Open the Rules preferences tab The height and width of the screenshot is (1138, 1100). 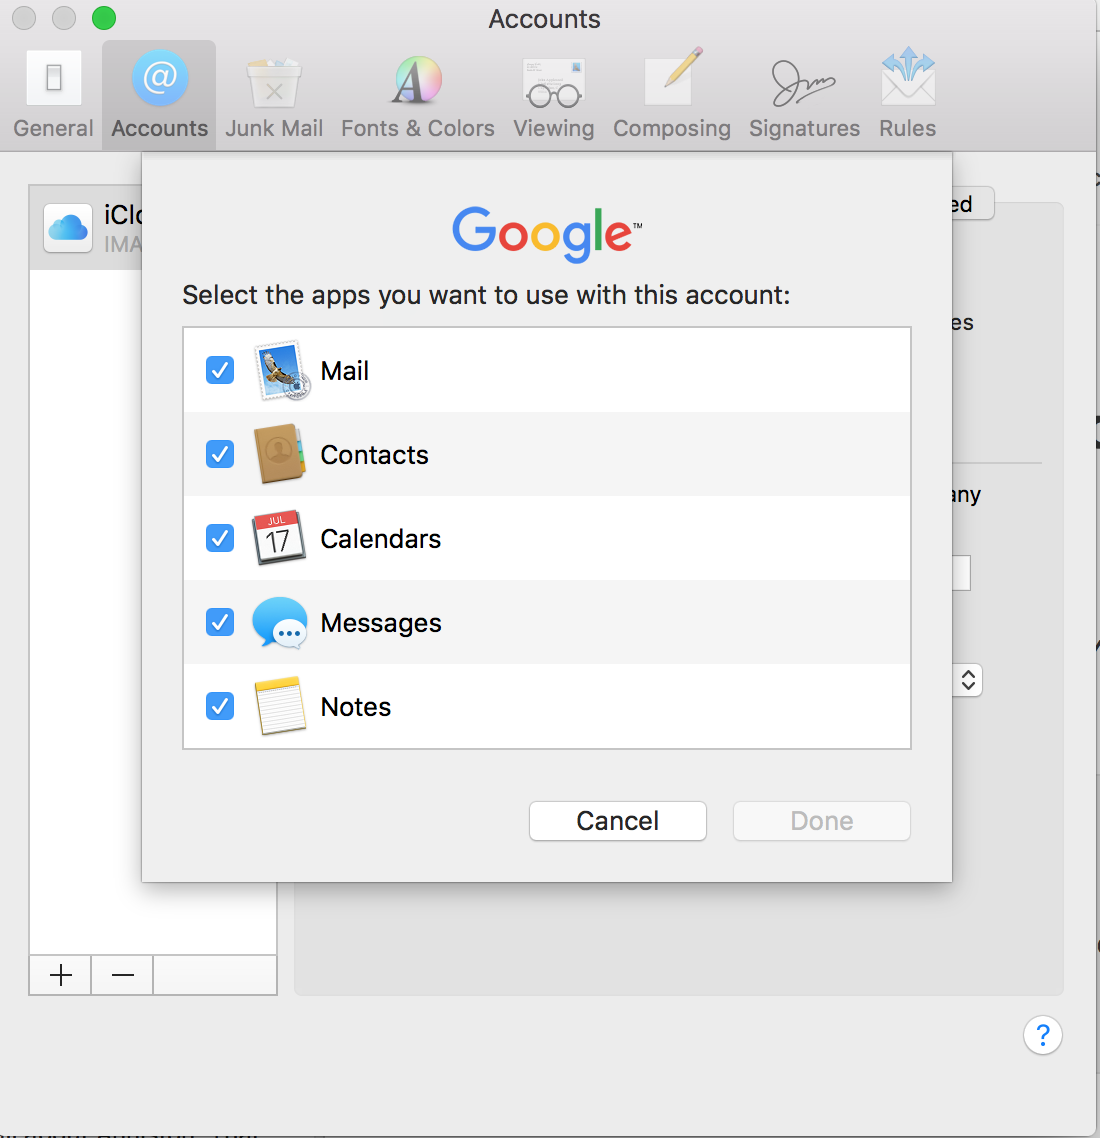[908, 95]
